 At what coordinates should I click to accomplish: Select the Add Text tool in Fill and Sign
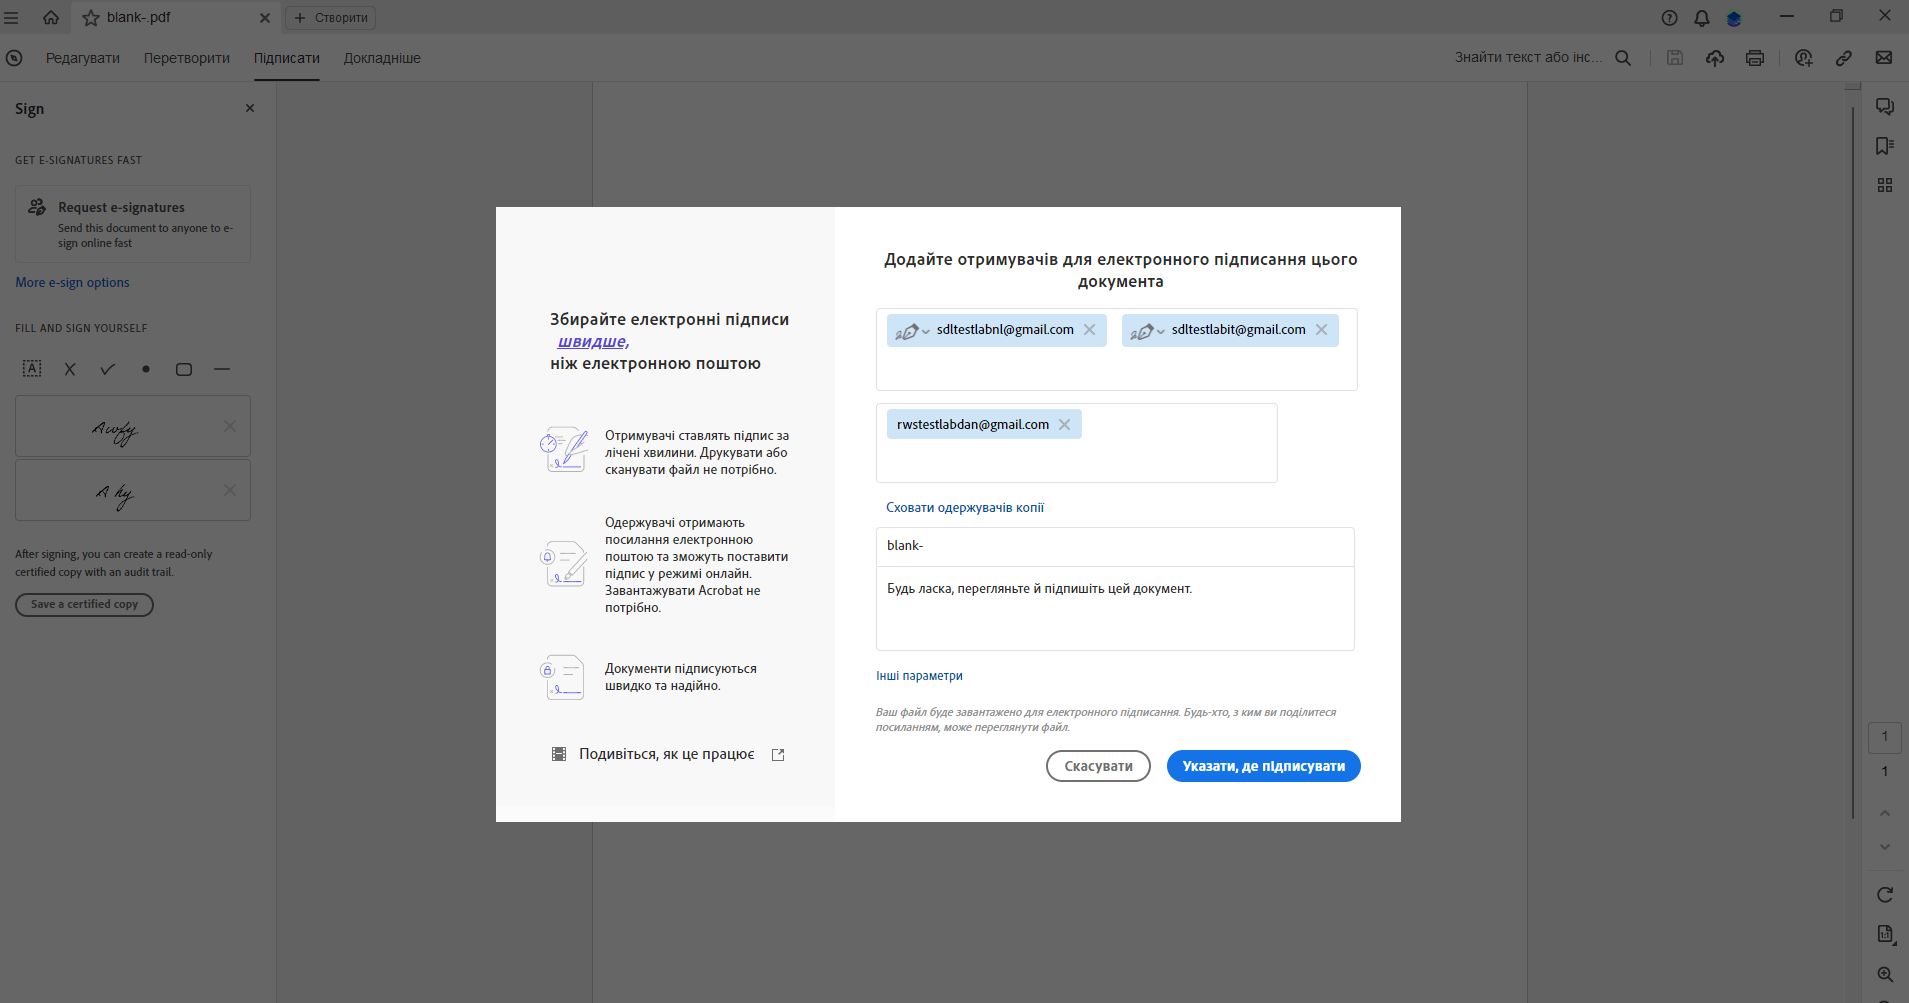(x=33, y=369)
